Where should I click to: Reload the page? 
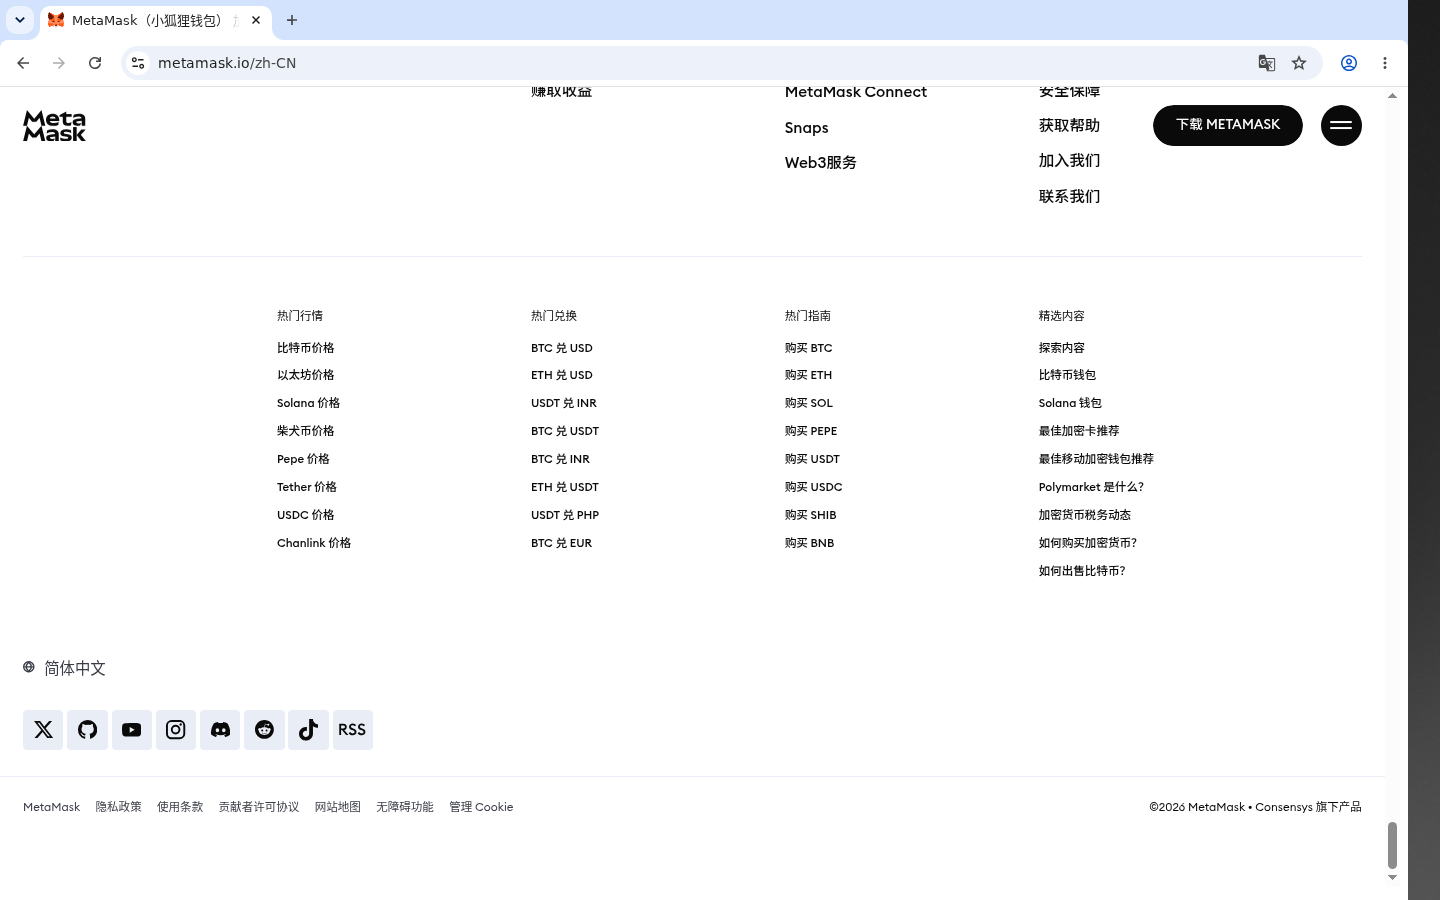[x=95, y=63]
